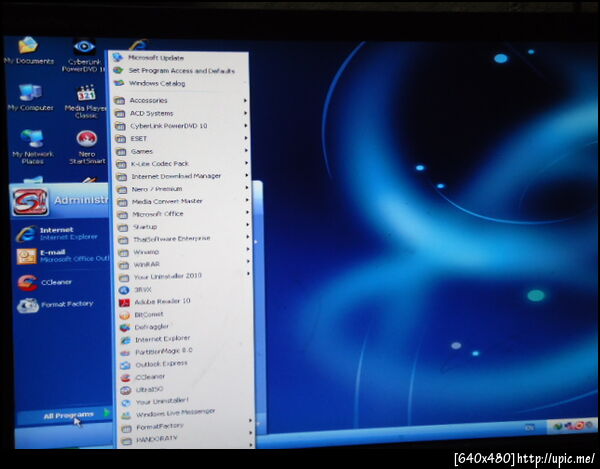This screenshot has height=469, width=600.
Task: Expand K-Lite Codec Pack submenu arrow
Action: click(246, 163)
